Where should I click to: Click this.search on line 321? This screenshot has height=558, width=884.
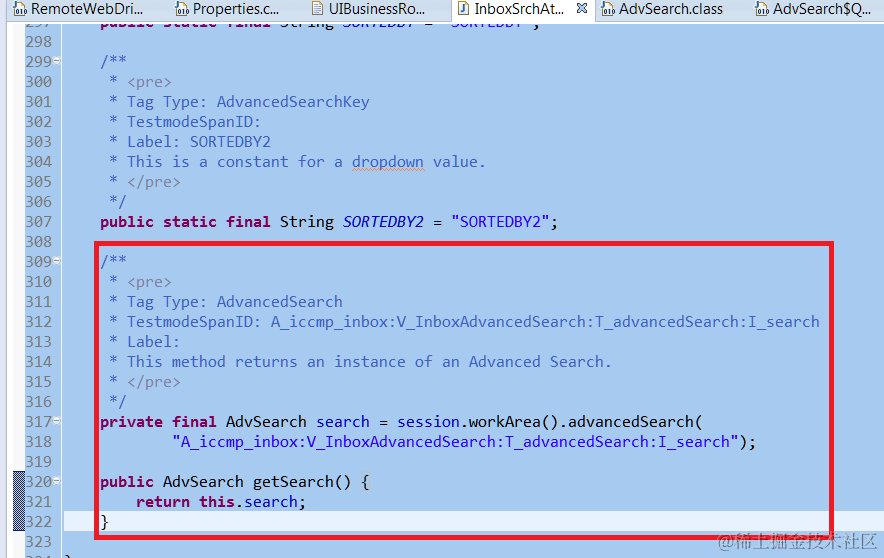click(x=248, y=502)
